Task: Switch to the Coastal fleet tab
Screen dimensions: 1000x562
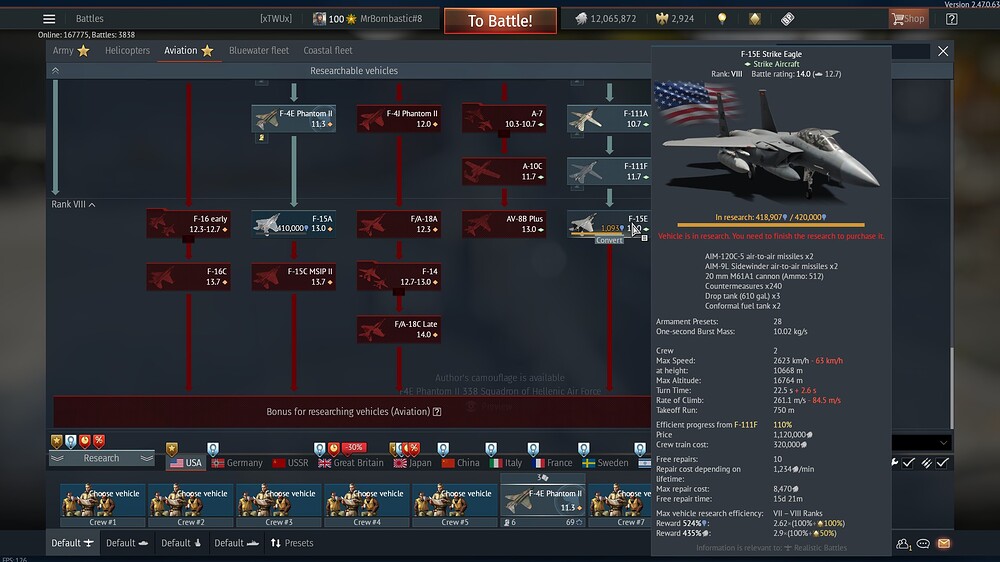Action: [328, 50]
